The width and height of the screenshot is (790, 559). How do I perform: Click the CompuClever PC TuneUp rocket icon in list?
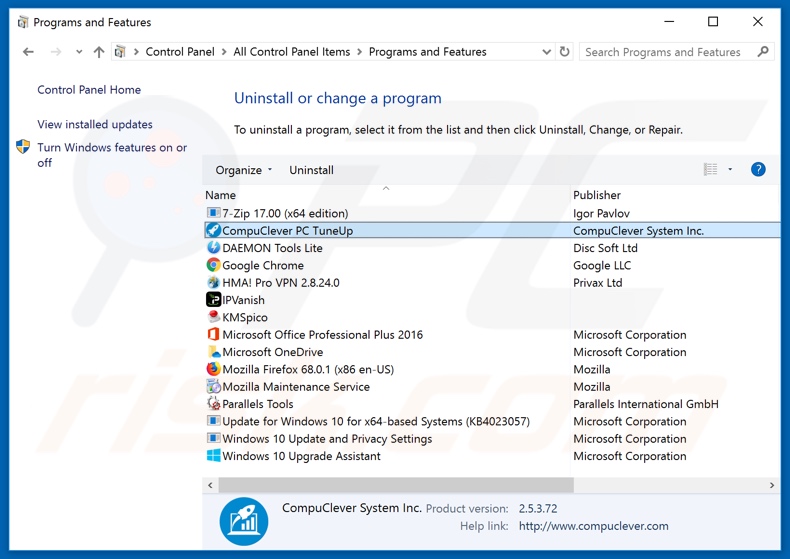214,230
